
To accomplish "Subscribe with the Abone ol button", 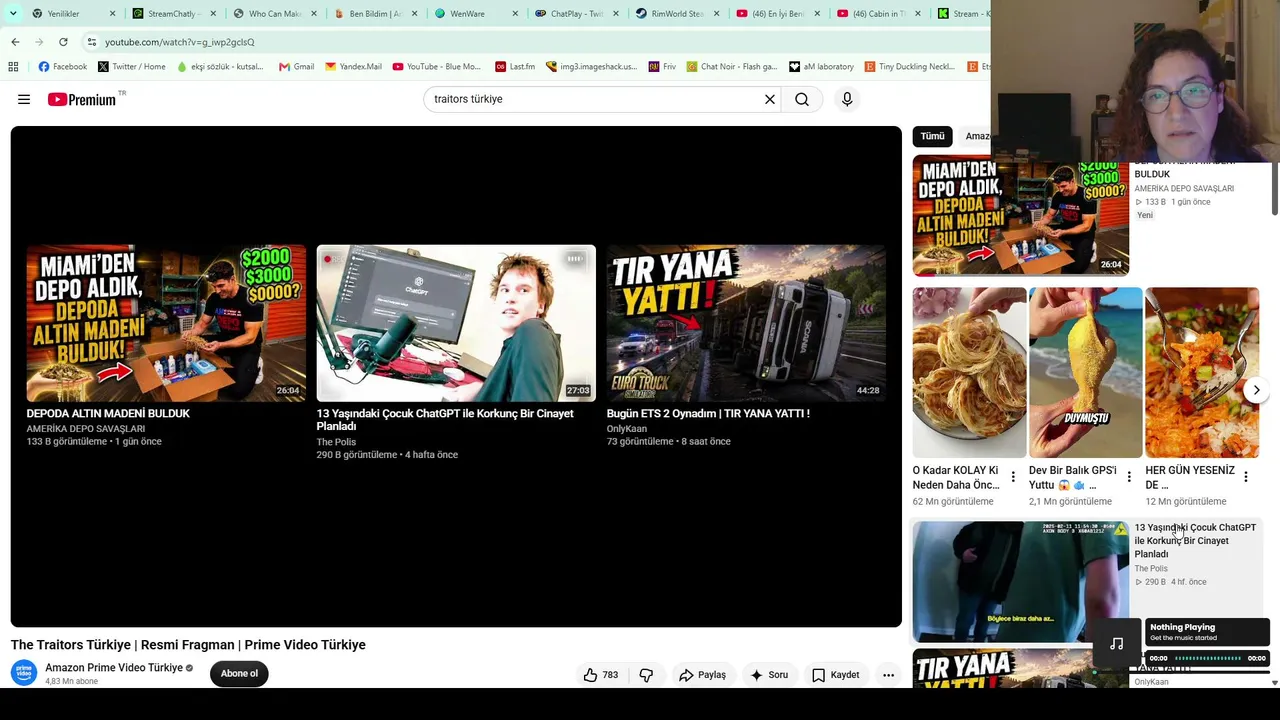I will coord(239,673).
